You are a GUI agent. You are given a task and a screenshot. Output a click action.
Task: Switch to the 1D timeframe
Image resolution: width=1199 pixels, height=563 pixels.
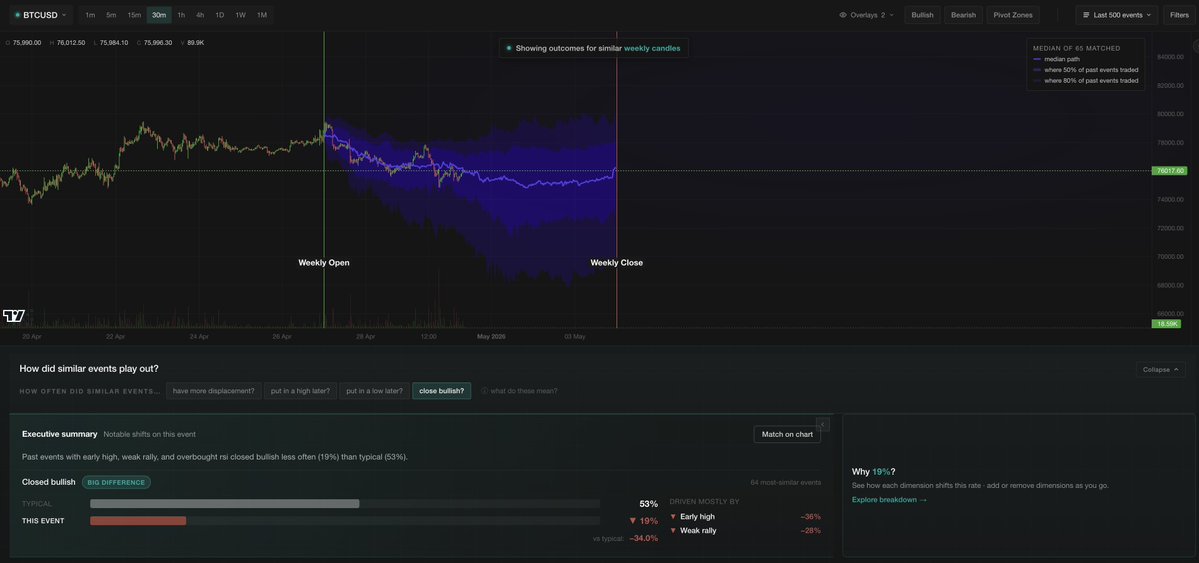[x=219, y=15]
